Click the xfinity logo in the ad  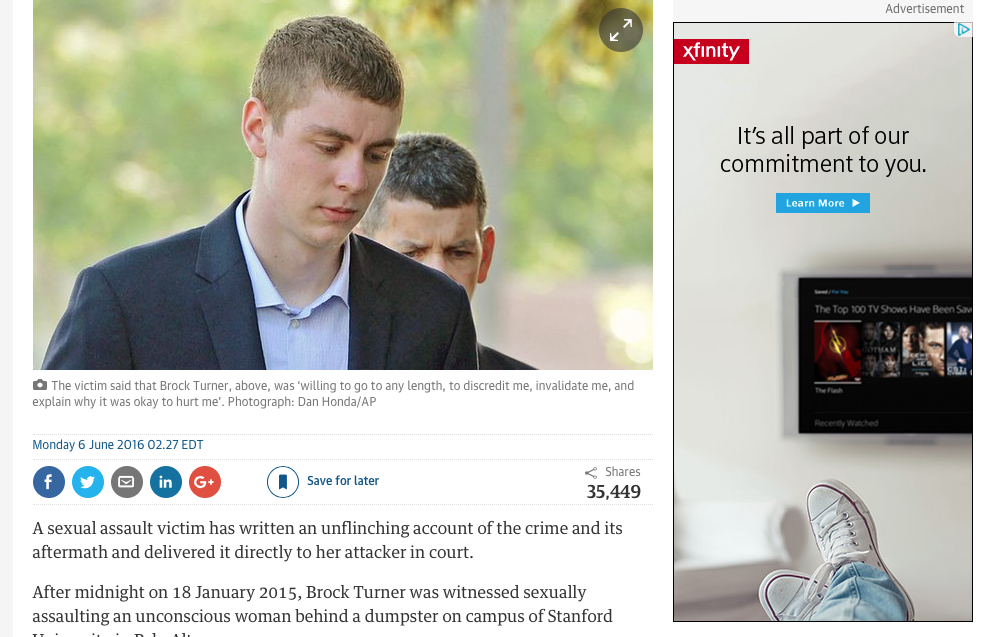[x=712, y=51]
